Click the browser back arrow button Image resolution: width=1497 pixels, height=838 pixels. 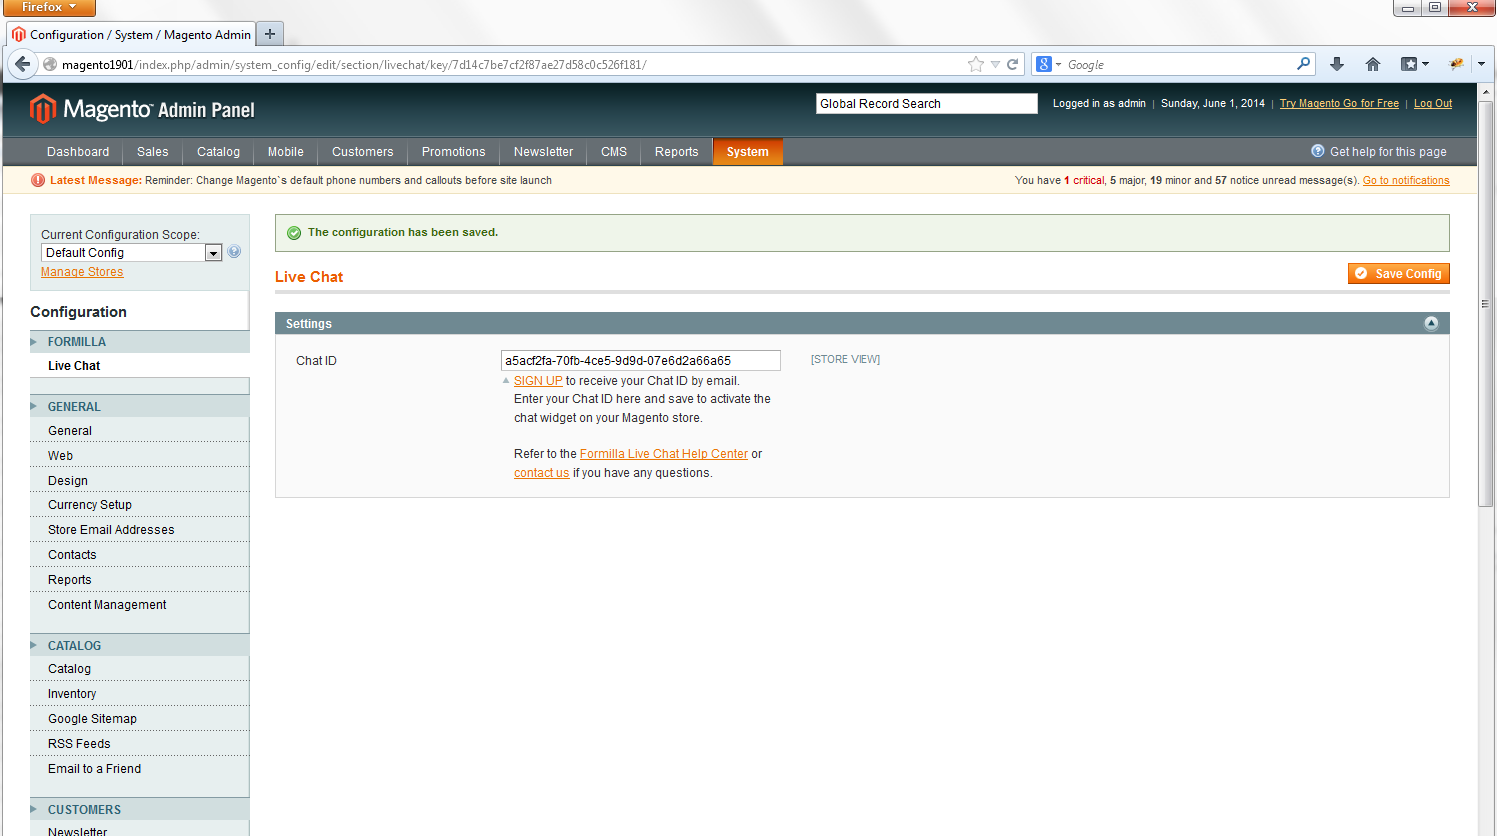click(22, 64)
